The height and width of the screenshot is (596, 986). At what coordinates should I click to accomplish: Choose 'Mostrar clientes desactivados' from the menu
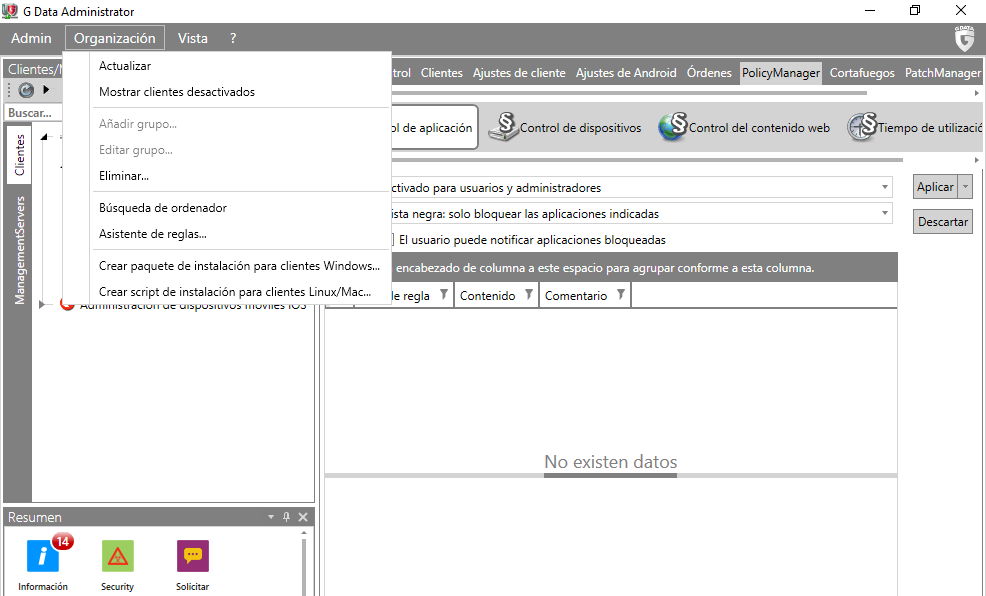177,92
